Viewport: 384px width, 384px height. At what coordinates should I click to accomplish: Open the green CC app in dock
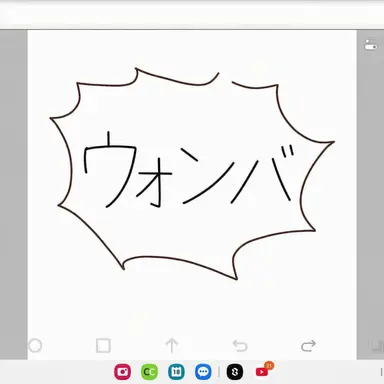[149, 372]
